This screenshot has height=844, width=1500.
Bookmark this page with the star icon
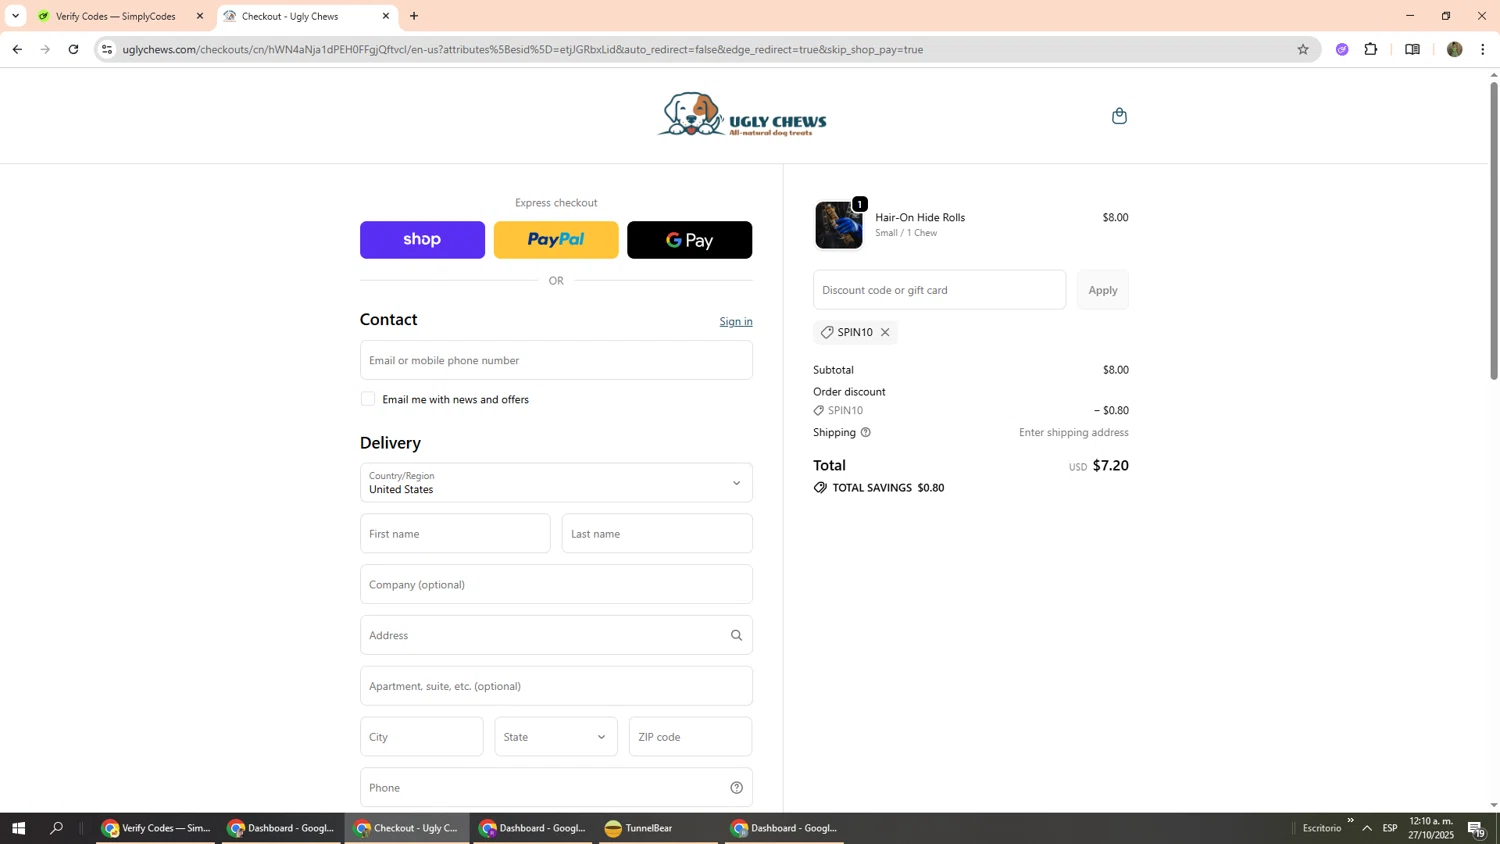[x=1302, y=49]
